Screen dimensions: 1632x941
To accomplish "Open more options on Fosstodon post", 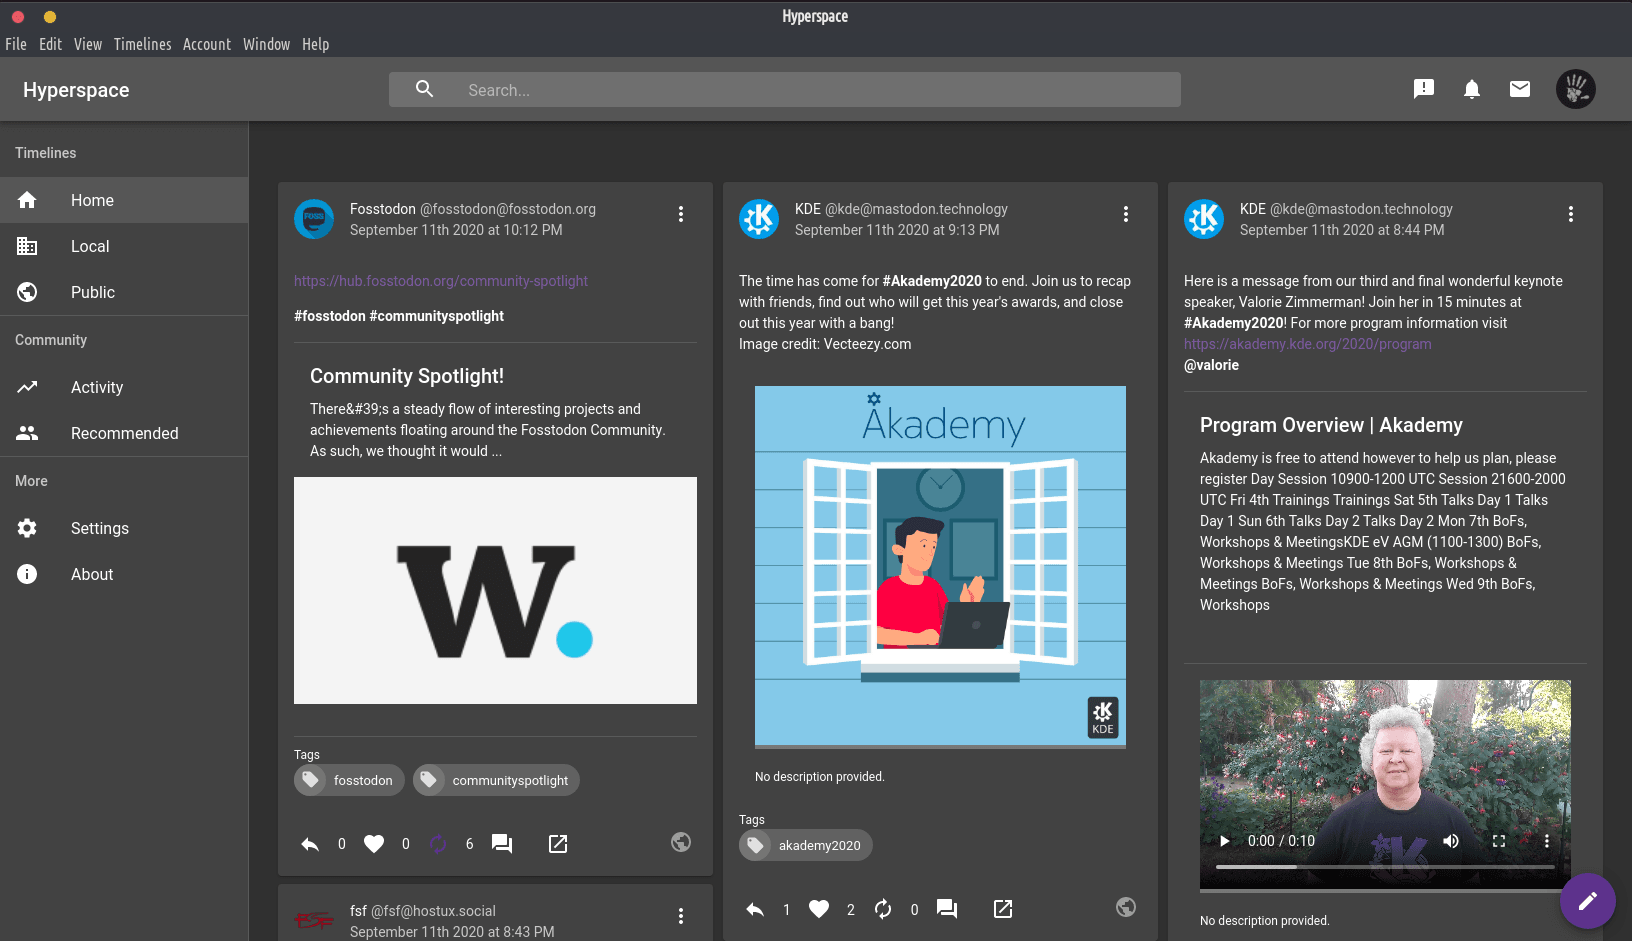I will 680,214.
